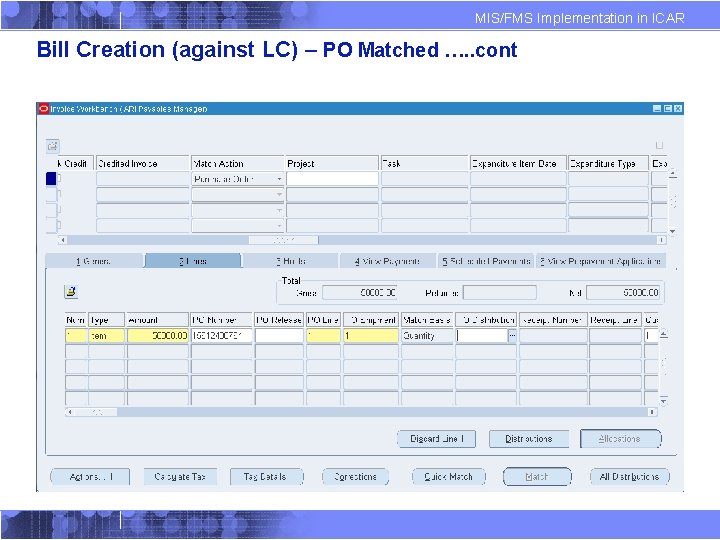Click the up arrow of the lines table's vertical scrollbar
Viewport: 720px width, 540px height.
point(664,334)
